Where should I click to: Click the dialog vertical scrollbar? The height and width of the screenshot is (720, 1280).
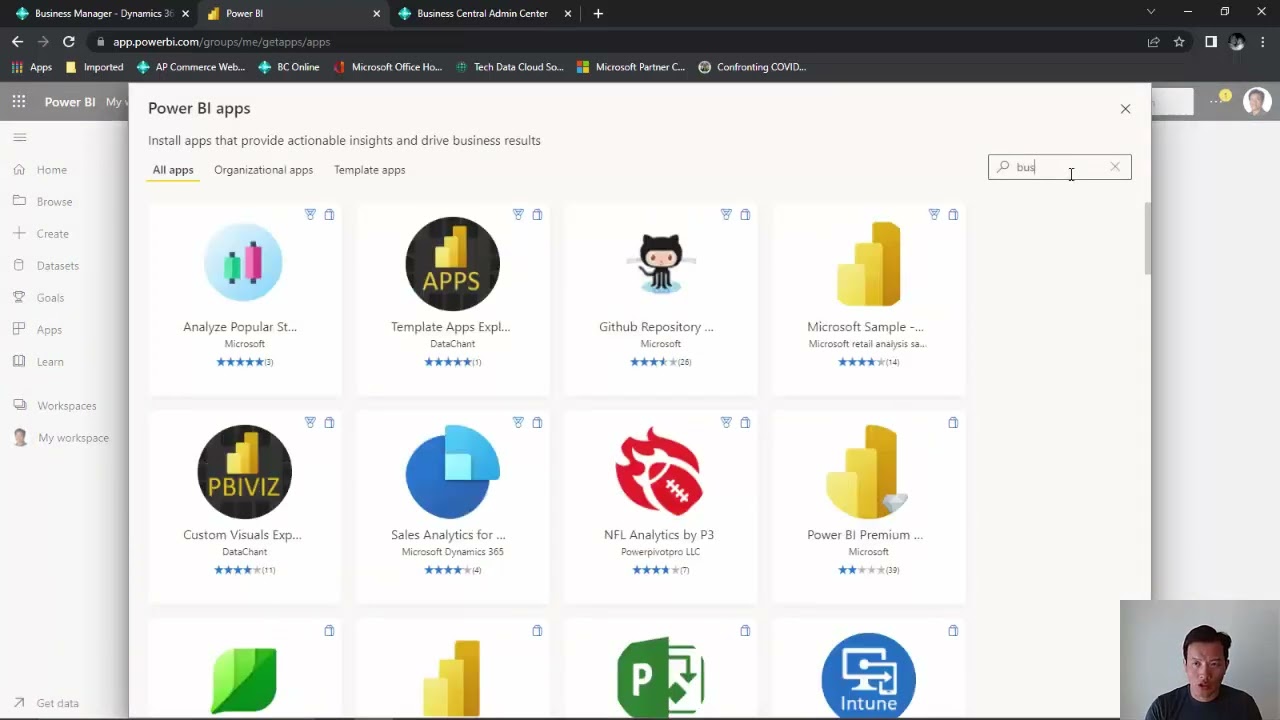pyautogui.click(x=1148, y=240)
